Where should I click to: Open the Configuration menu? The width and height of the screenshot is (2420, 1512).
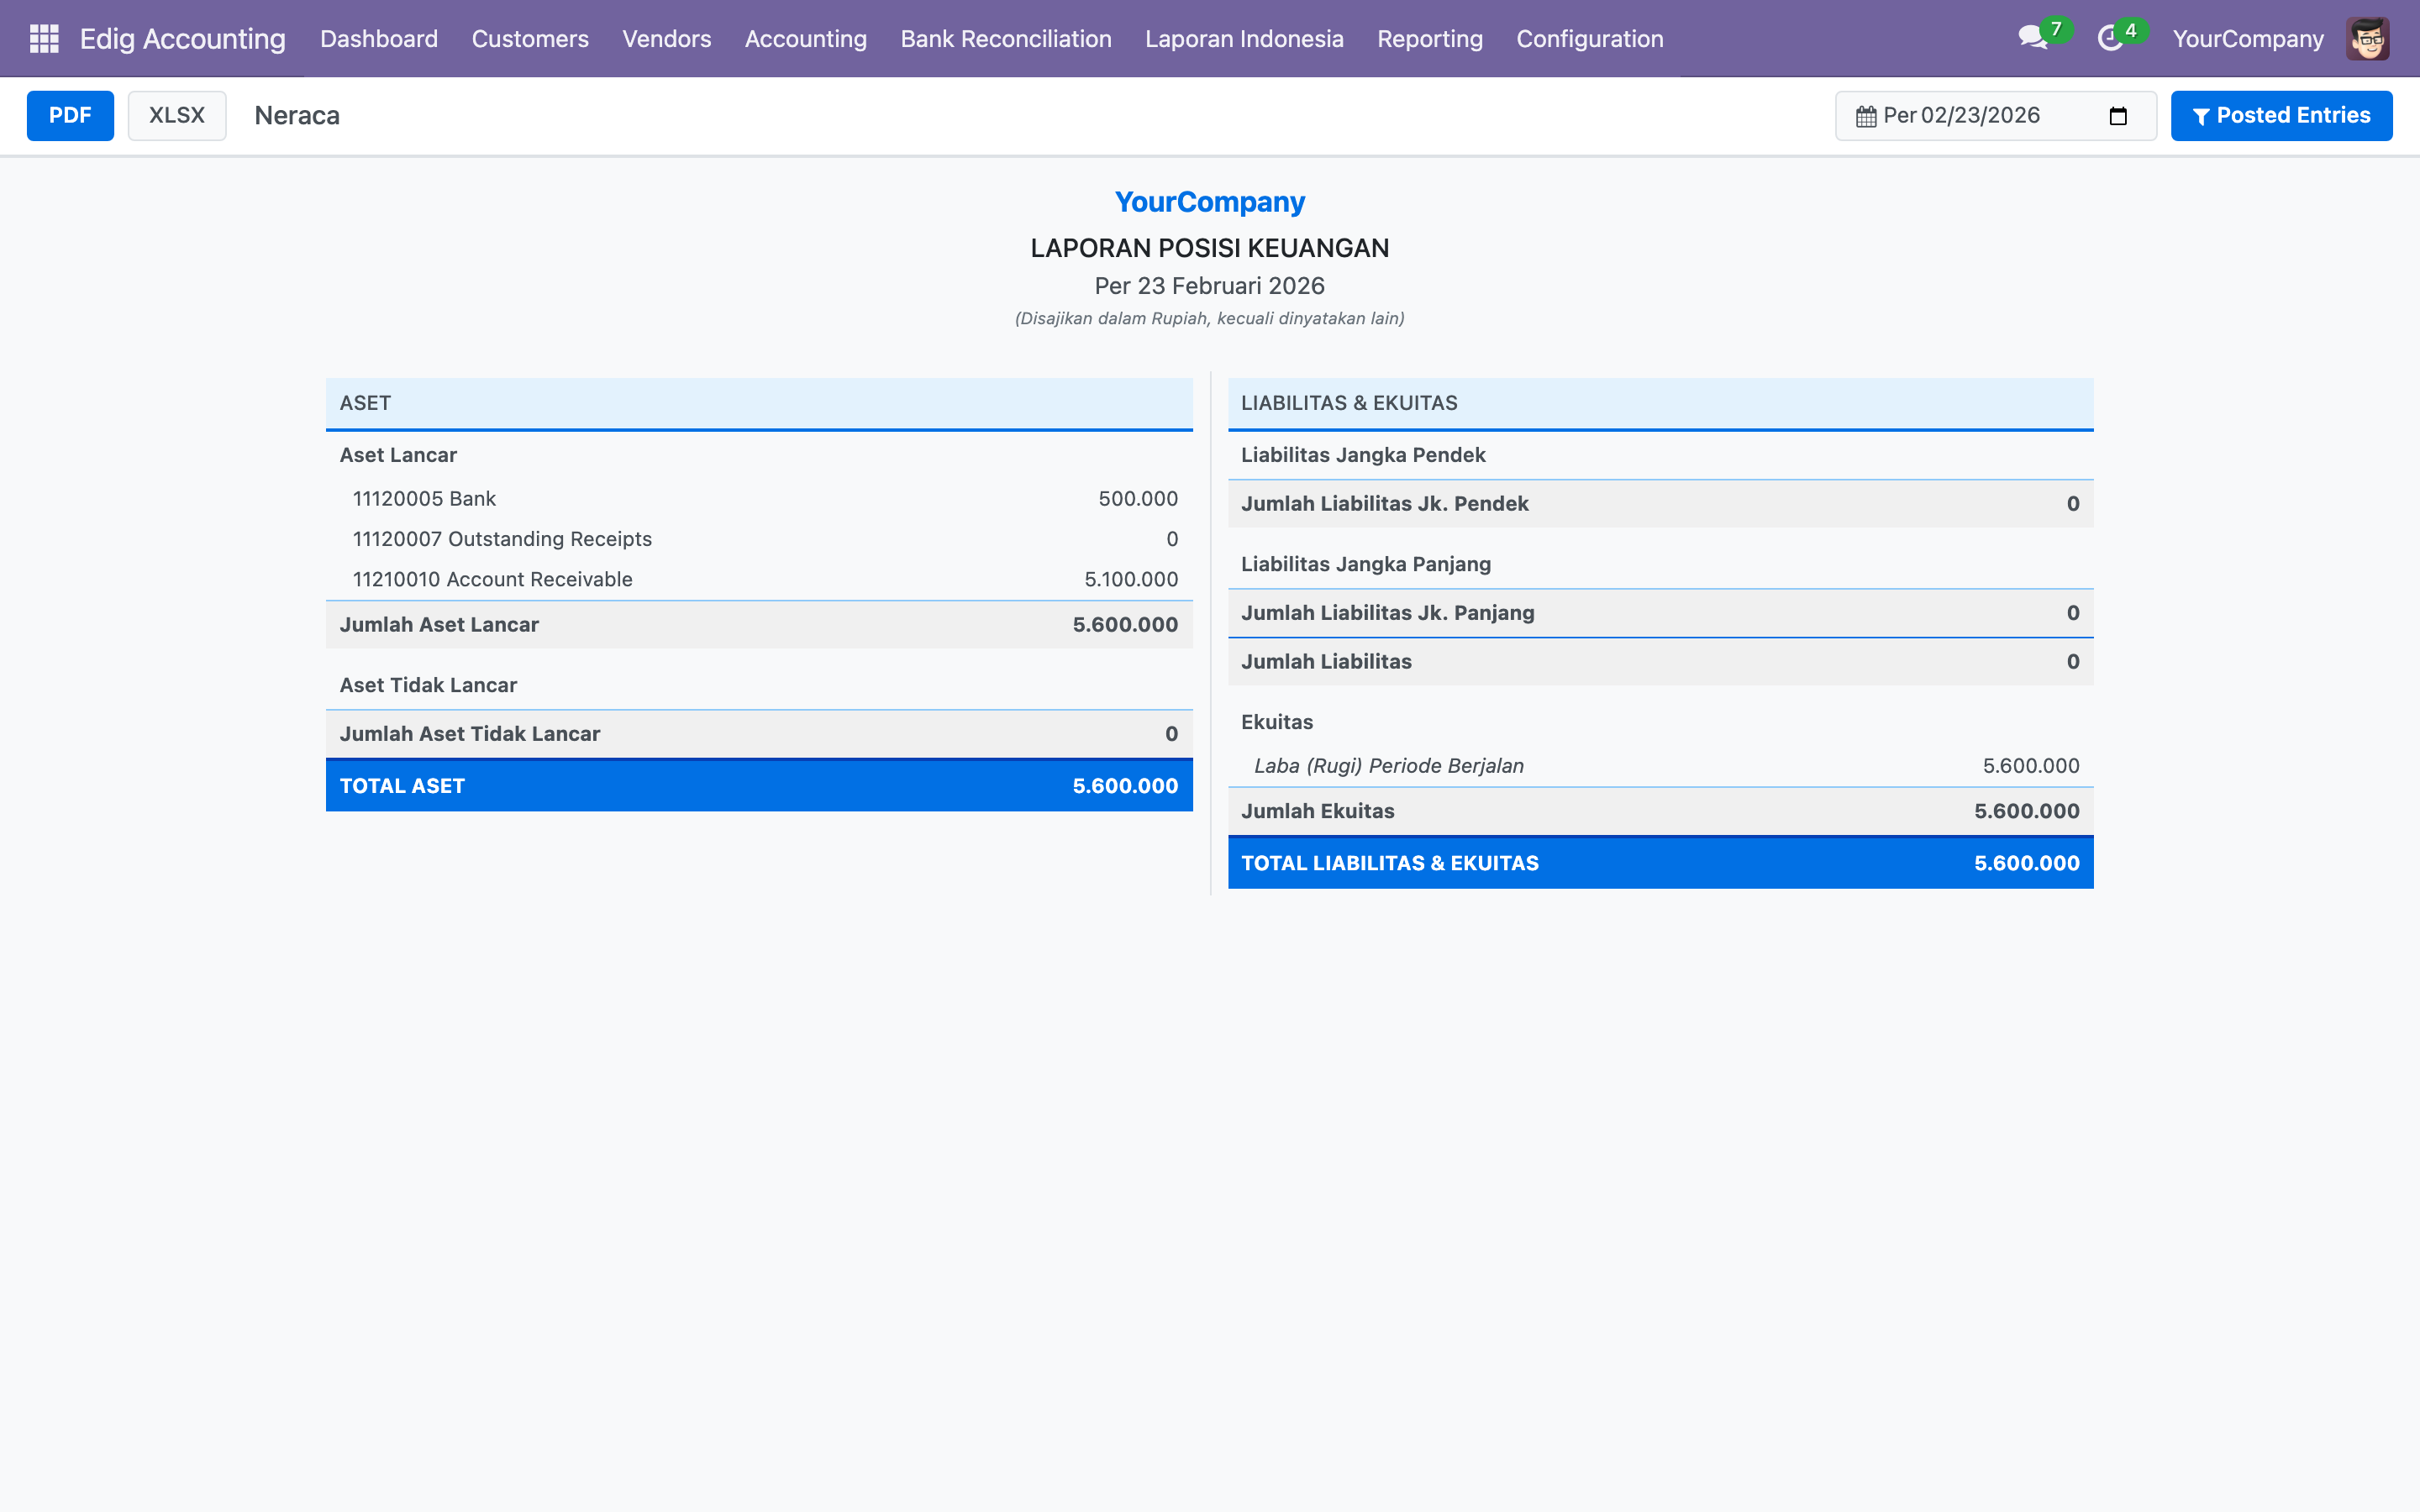(1589, 38)
